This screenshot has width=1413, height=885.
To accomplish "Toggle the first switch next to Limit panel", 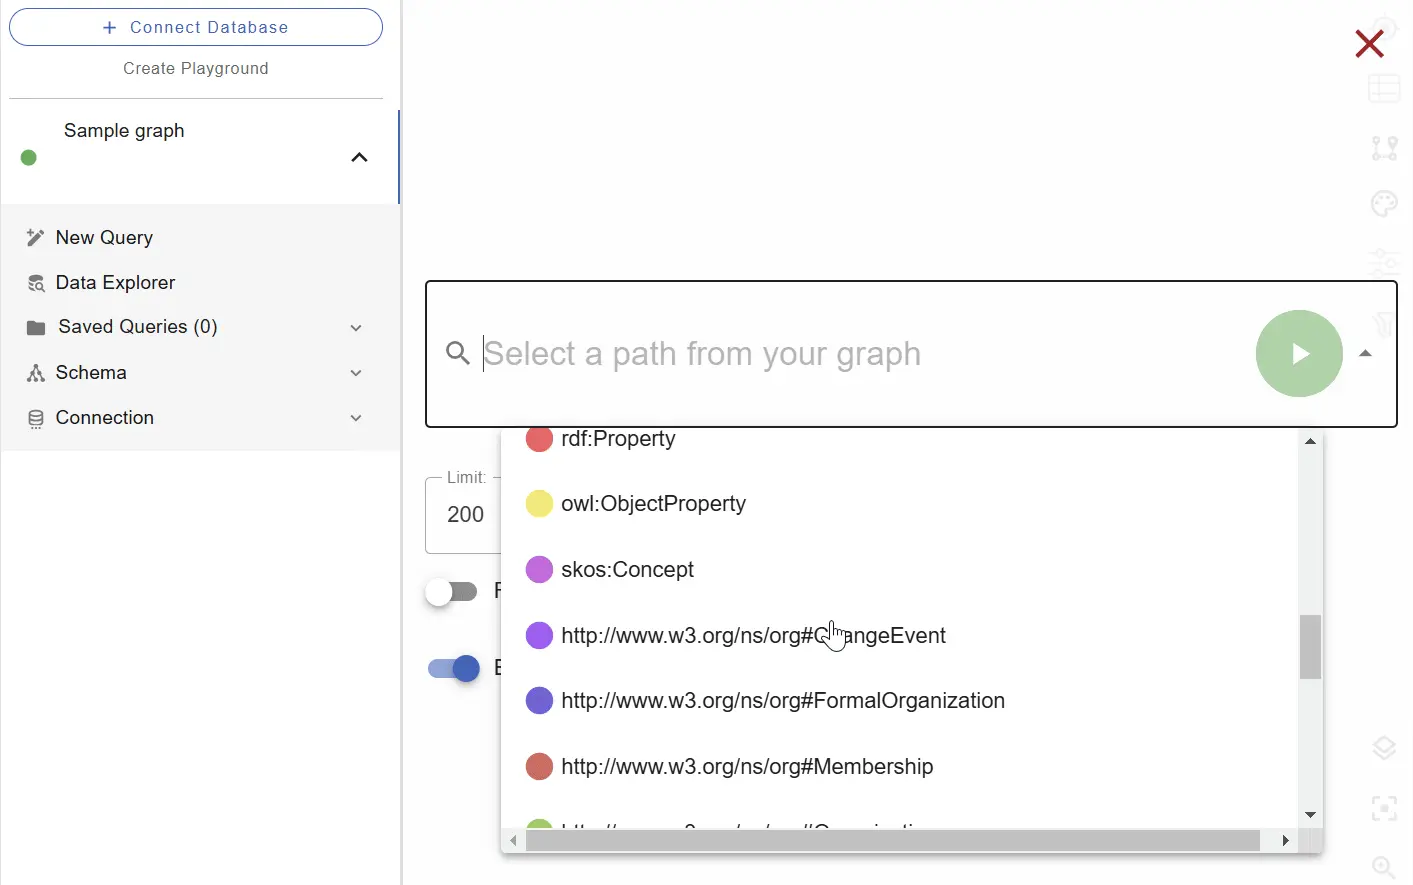I will [x=453, y=592].
